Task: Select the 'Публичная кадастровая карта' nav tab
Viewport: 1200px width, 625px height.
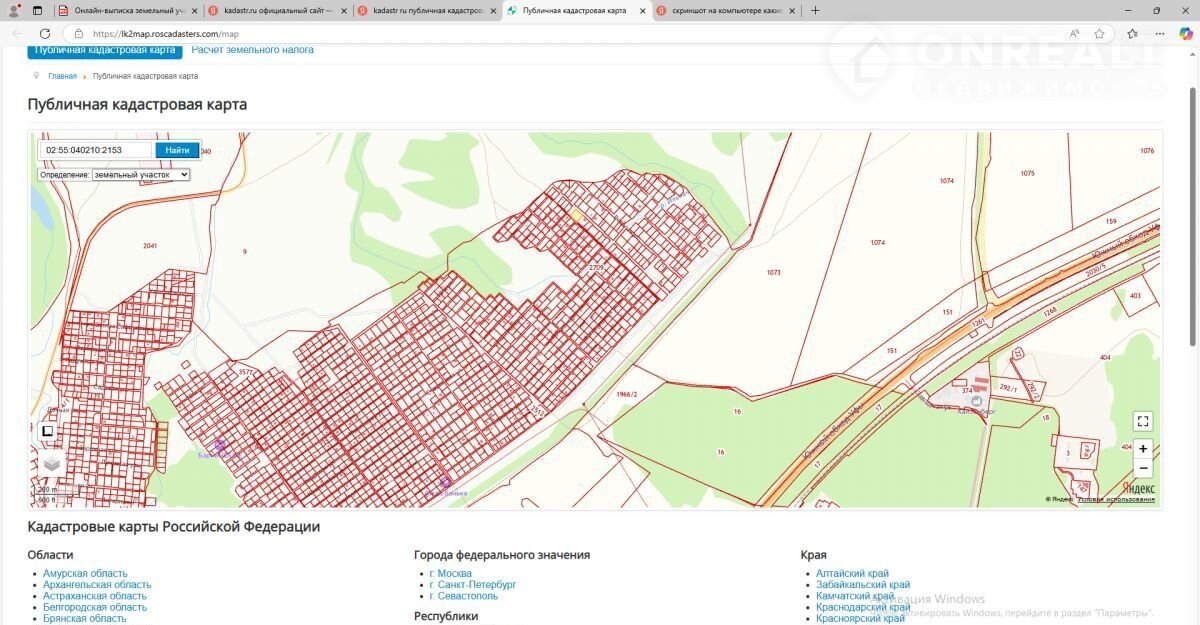Action: (x=105, y=50)
